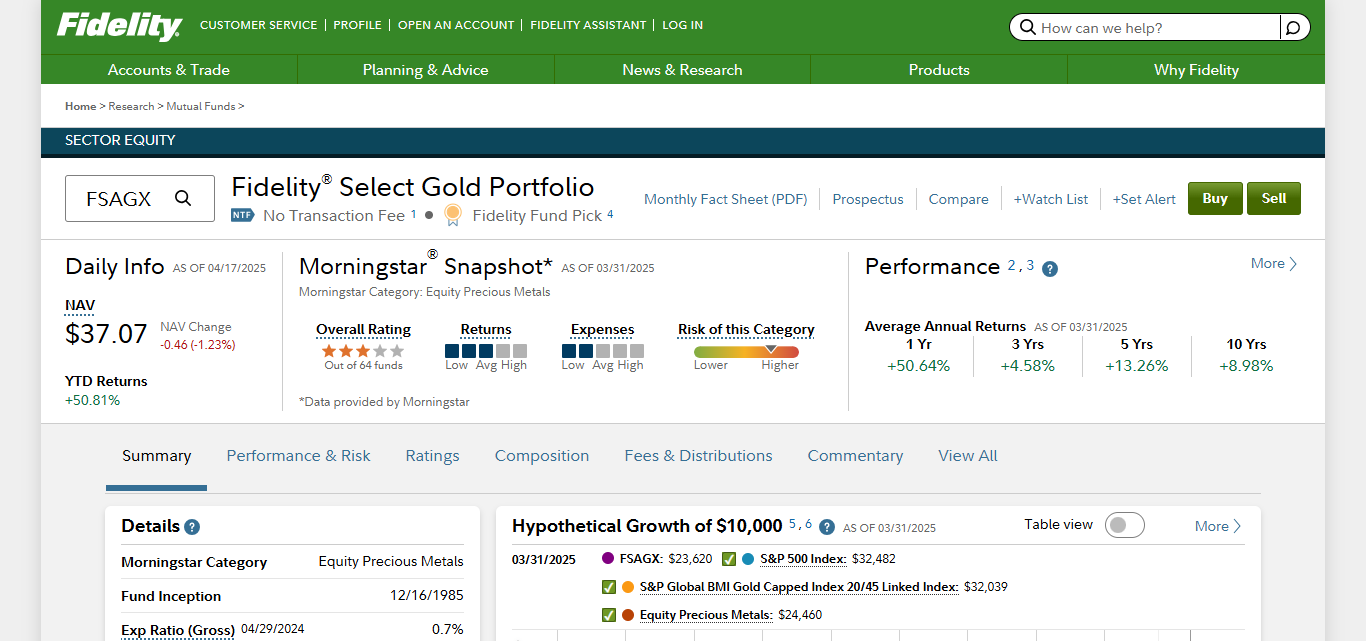Viewport: 1366px width, 641px height.
Task: Open the Prospectus link
Action: pos(868,199)
